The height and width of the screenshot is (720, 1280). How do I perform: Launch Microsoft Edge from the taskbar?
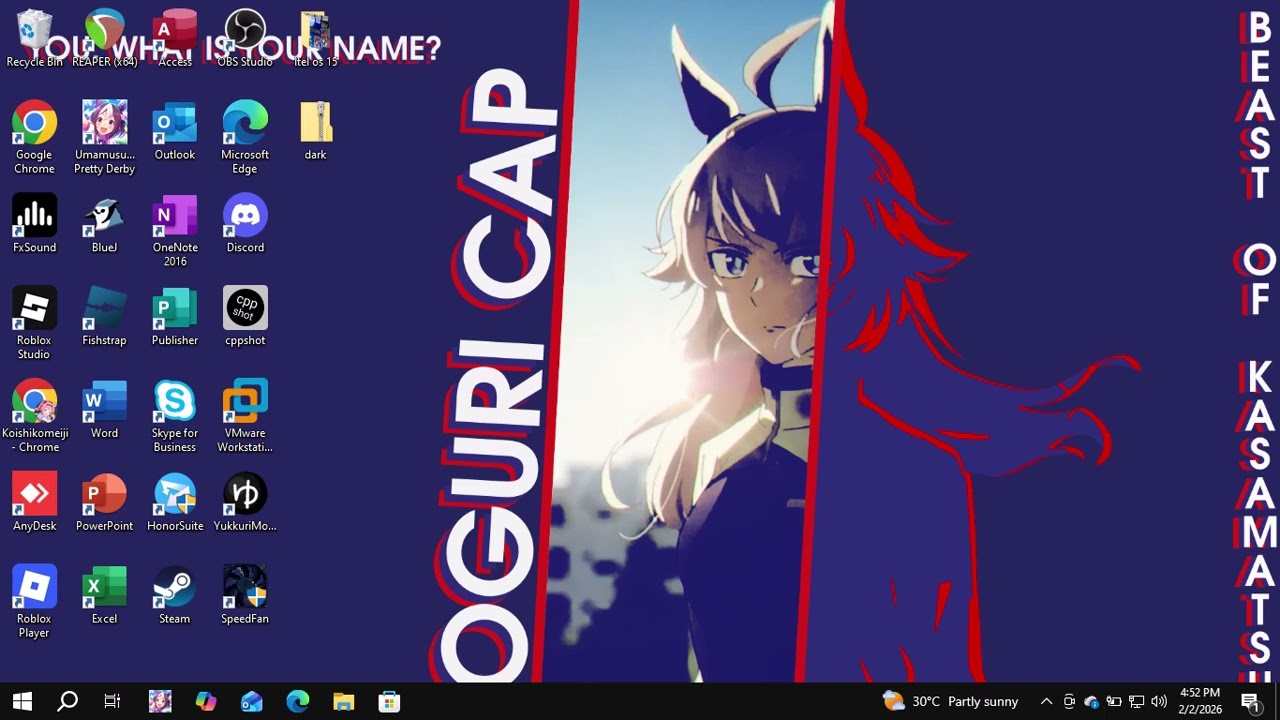(x=298, y=701)
